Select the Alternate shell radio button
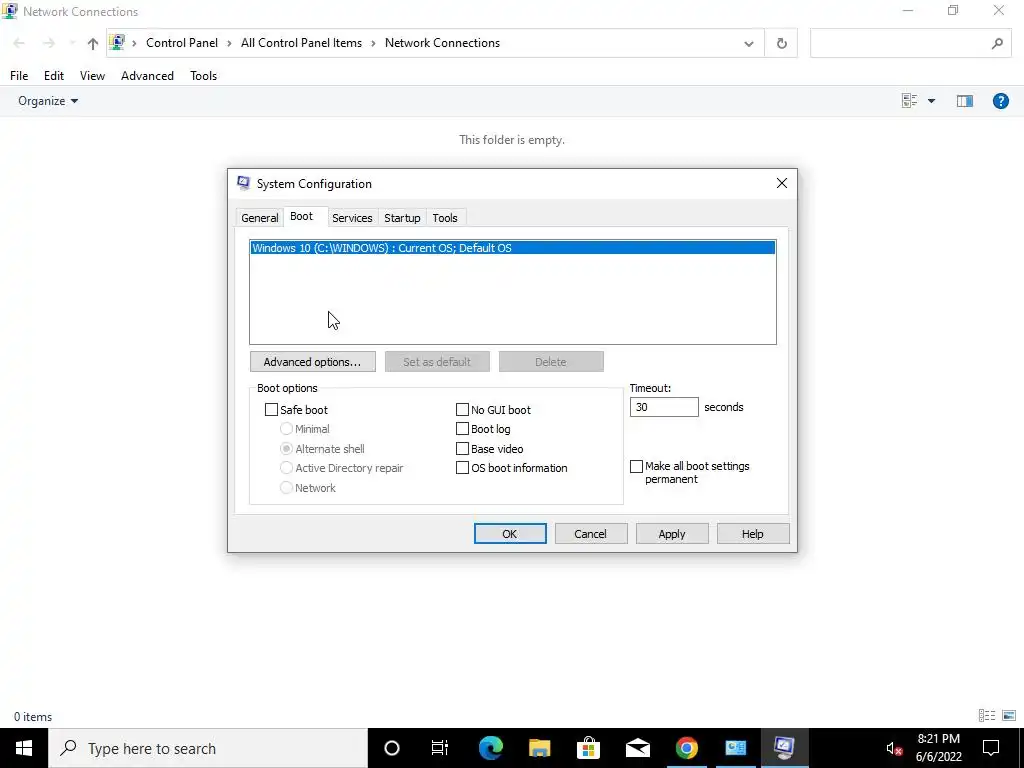Viewport: 1024px width, 768px height. [286, 449]
